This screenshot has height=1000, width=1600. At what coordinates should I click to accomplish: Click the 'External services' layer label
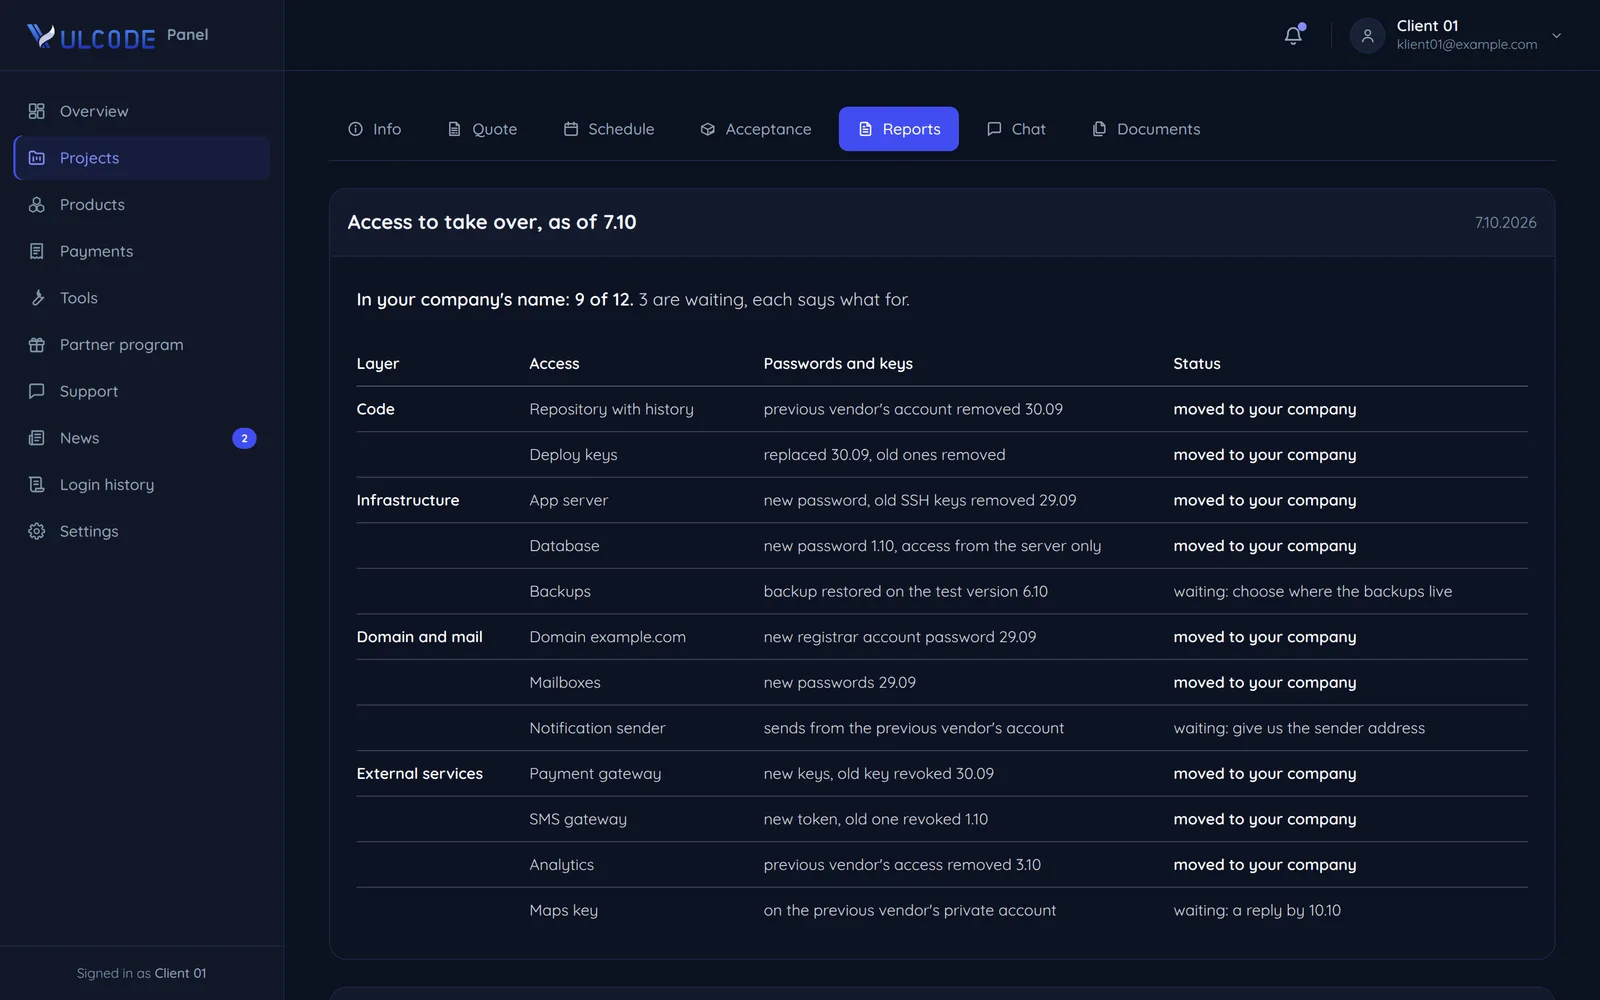coord(419,774)
